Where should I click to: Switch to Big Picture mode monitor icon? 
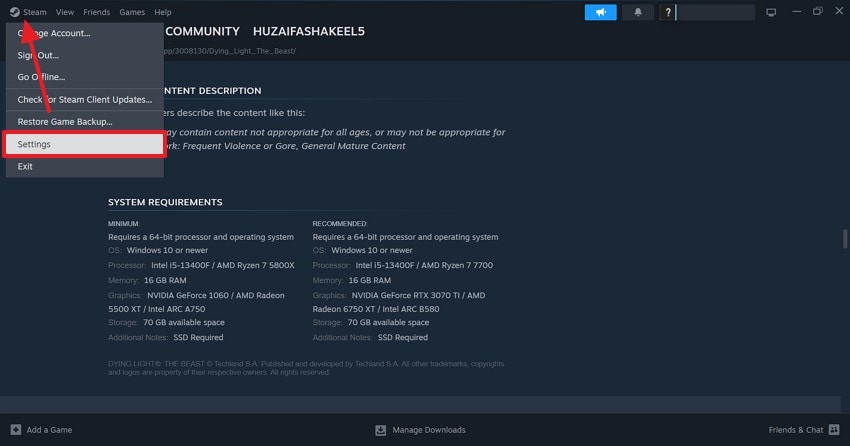(771, 12)
